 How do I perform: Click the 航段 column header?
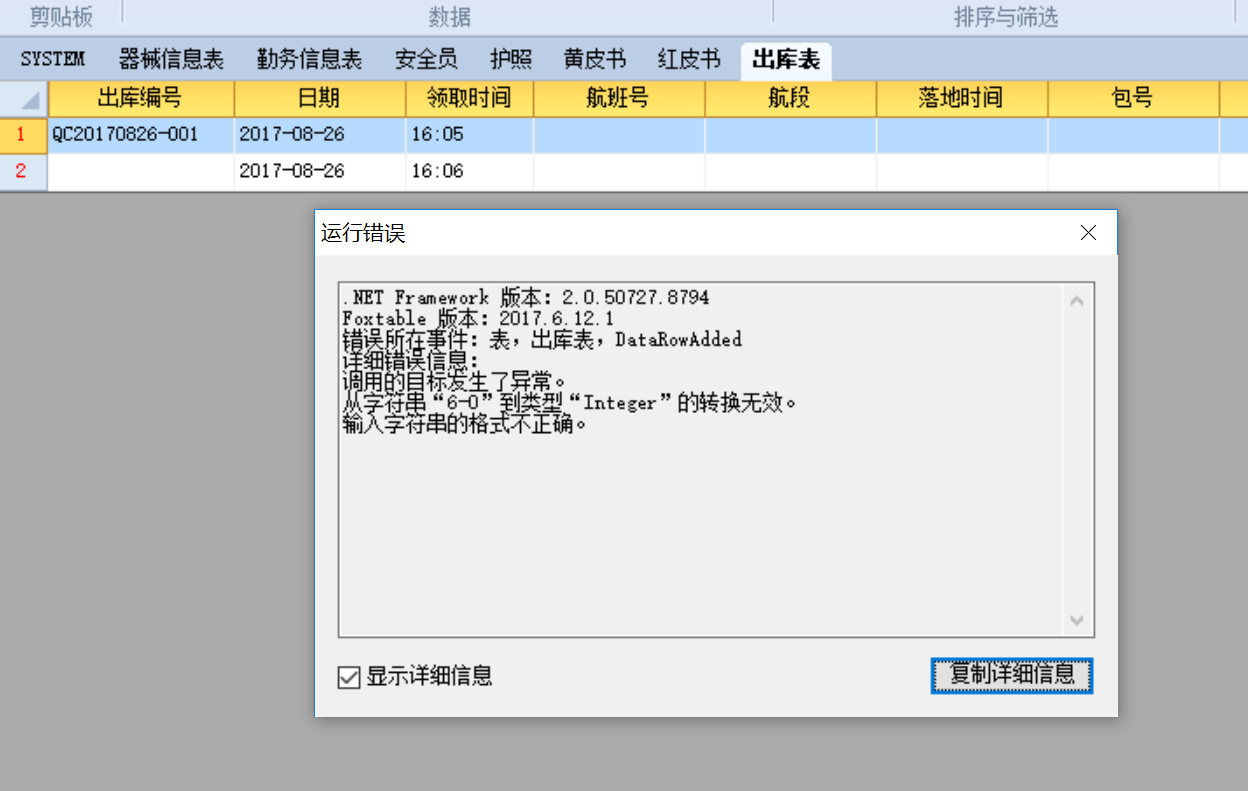pos(791,98)
